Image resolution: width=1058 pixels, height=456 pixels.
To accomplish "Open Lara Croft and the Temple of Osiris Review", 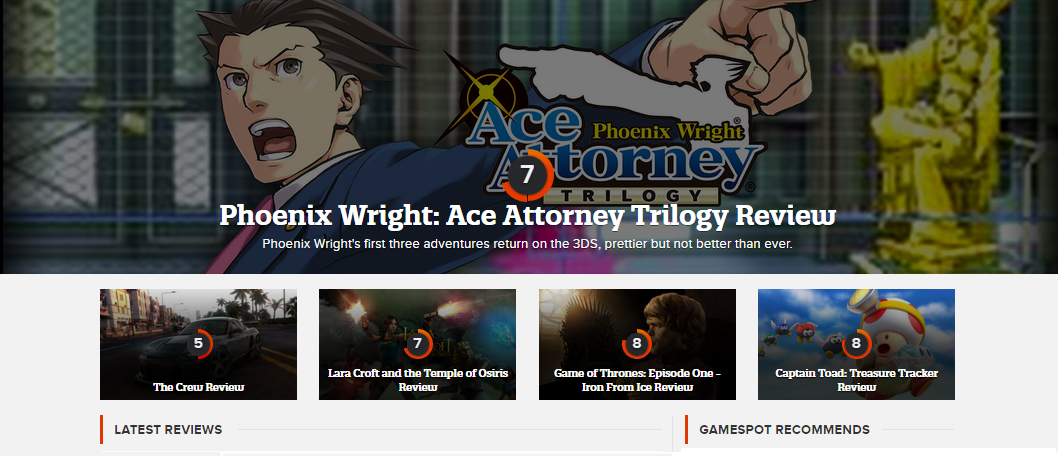I will click(418, 380).
